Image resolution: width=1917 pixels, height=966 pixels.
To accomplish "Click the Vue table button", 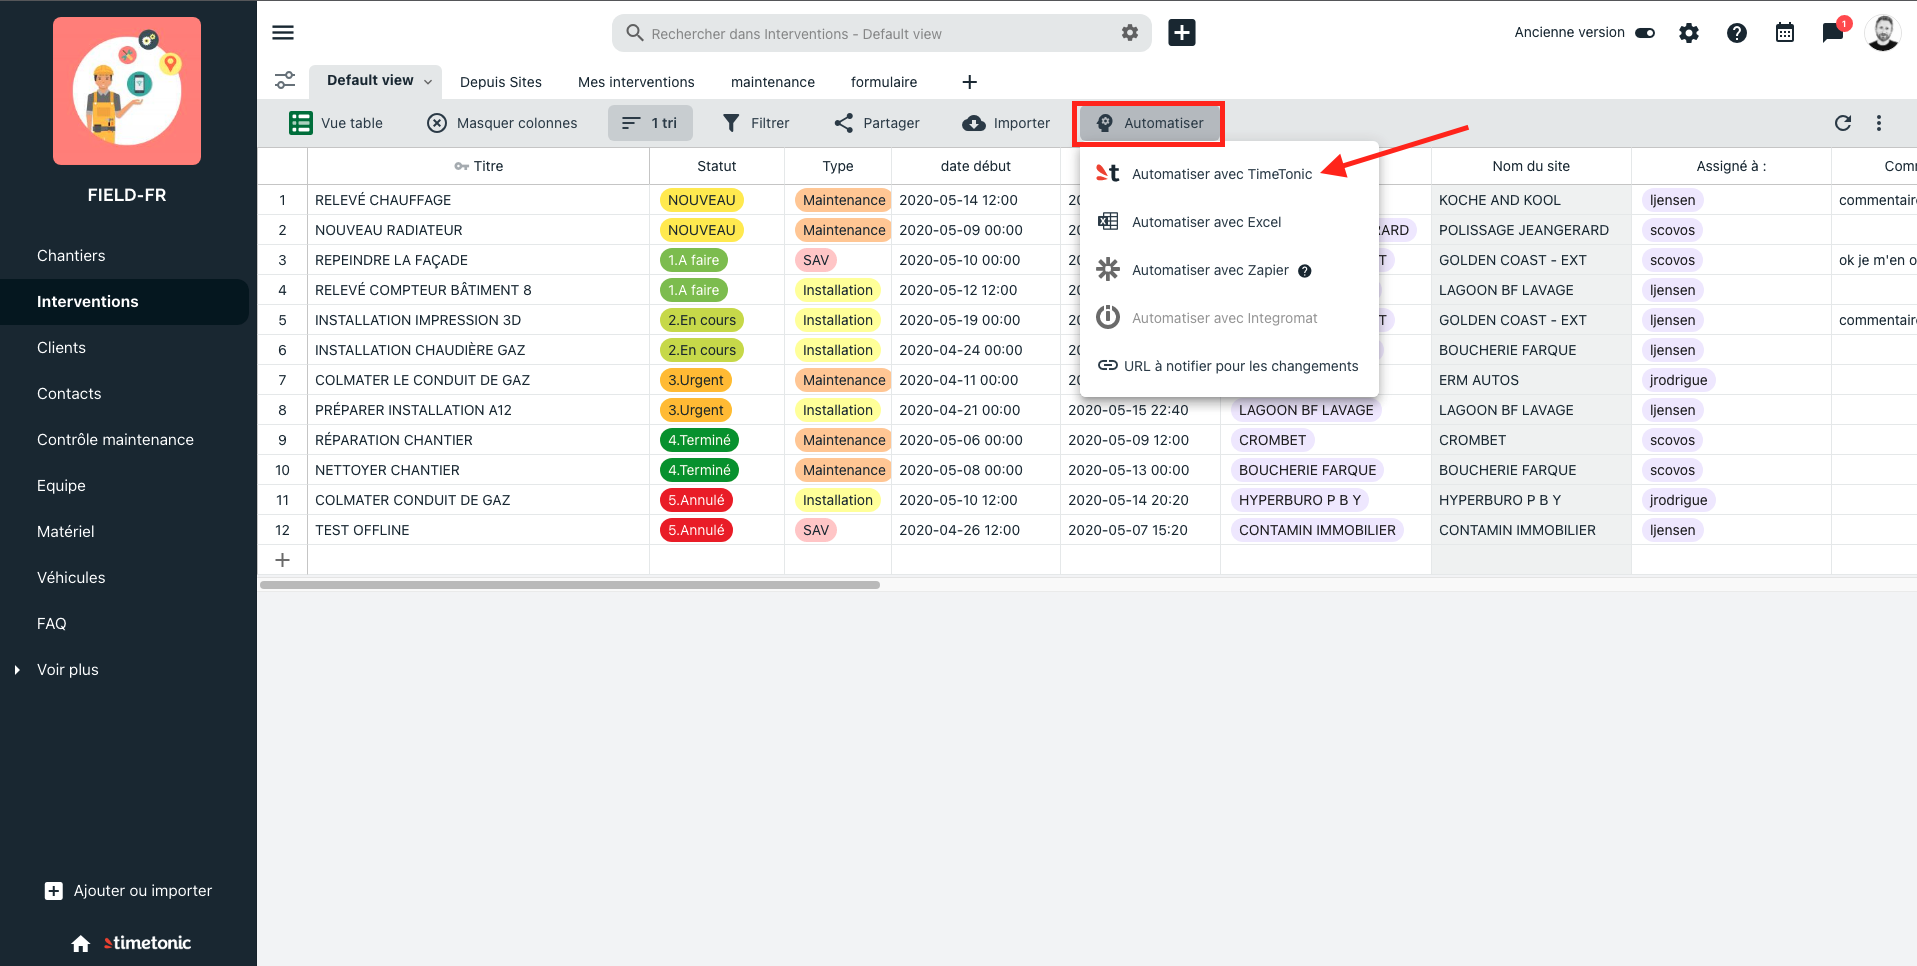I will click(337, 123).
